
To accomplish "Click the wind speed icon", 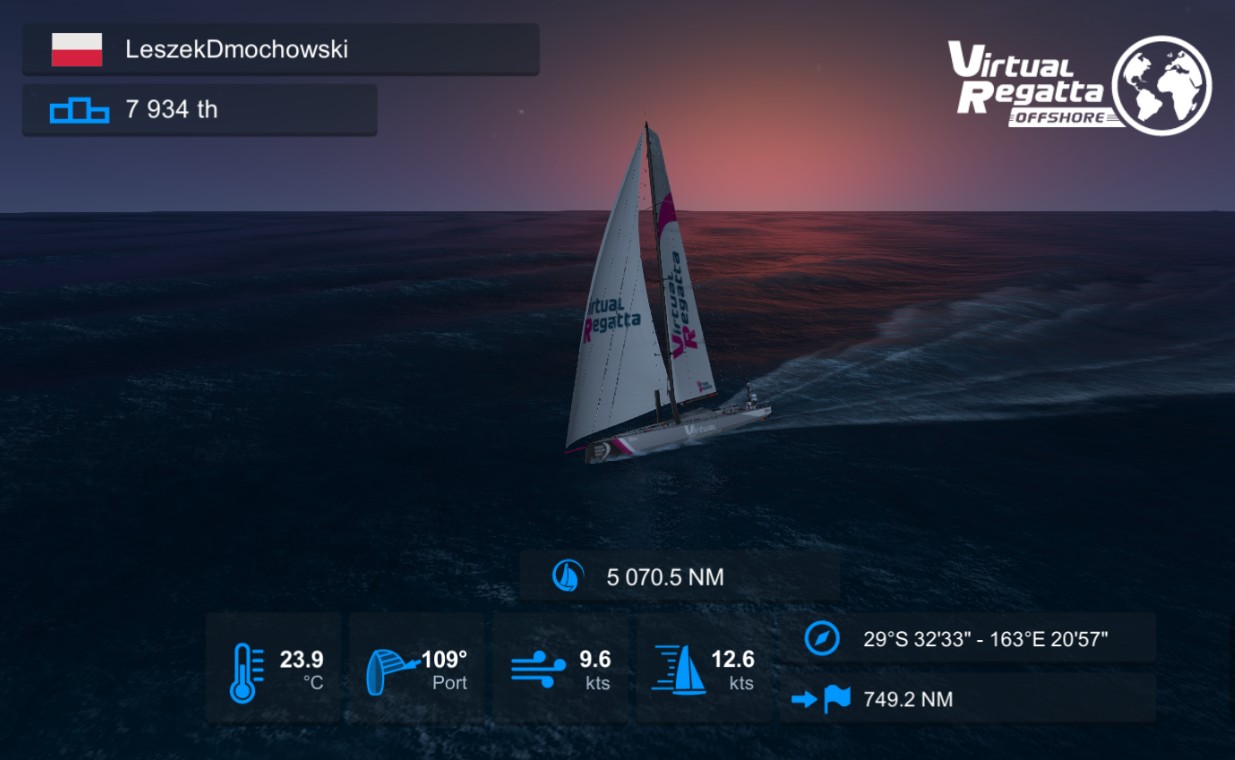I will 539,670.
